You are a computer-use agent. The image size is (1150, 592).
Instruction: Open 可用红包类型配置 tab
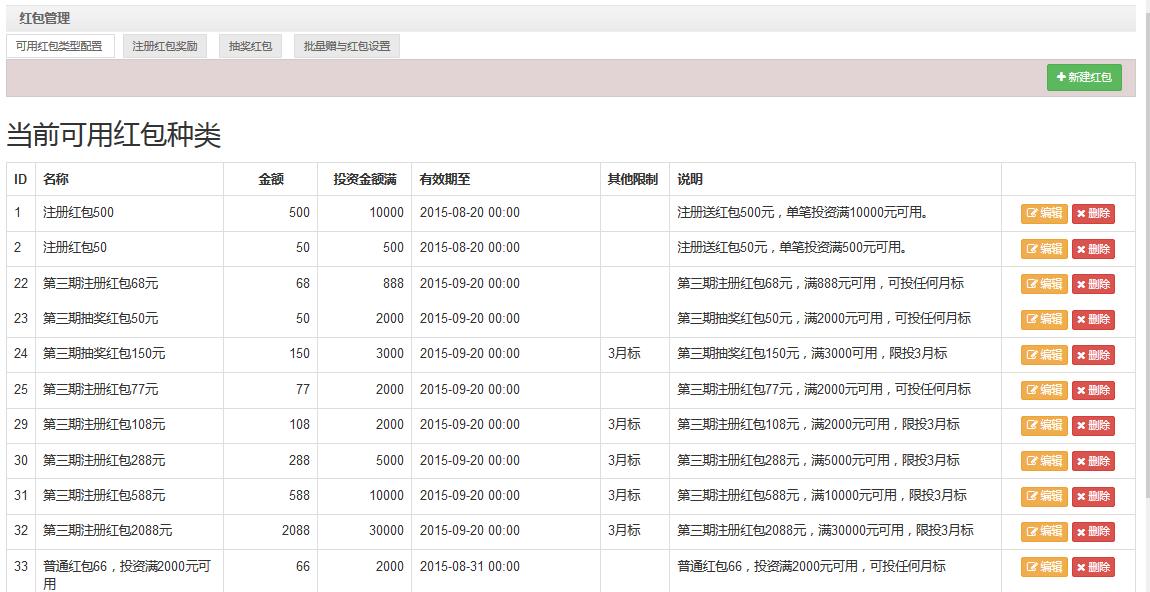60,46
